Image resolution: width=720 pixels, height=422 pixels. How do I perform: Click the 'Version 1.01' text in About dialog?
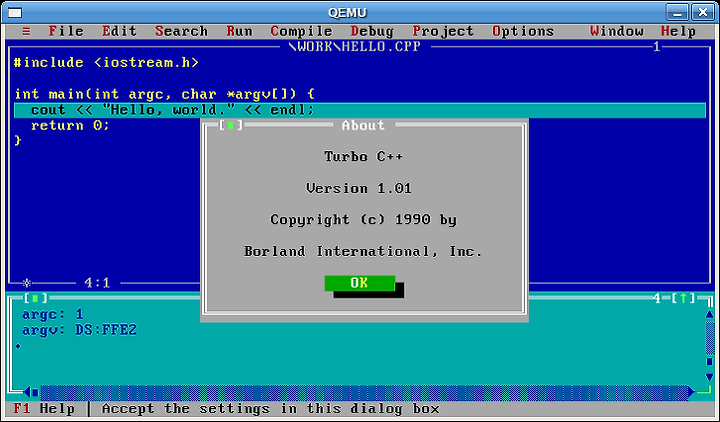pos(359,188)
